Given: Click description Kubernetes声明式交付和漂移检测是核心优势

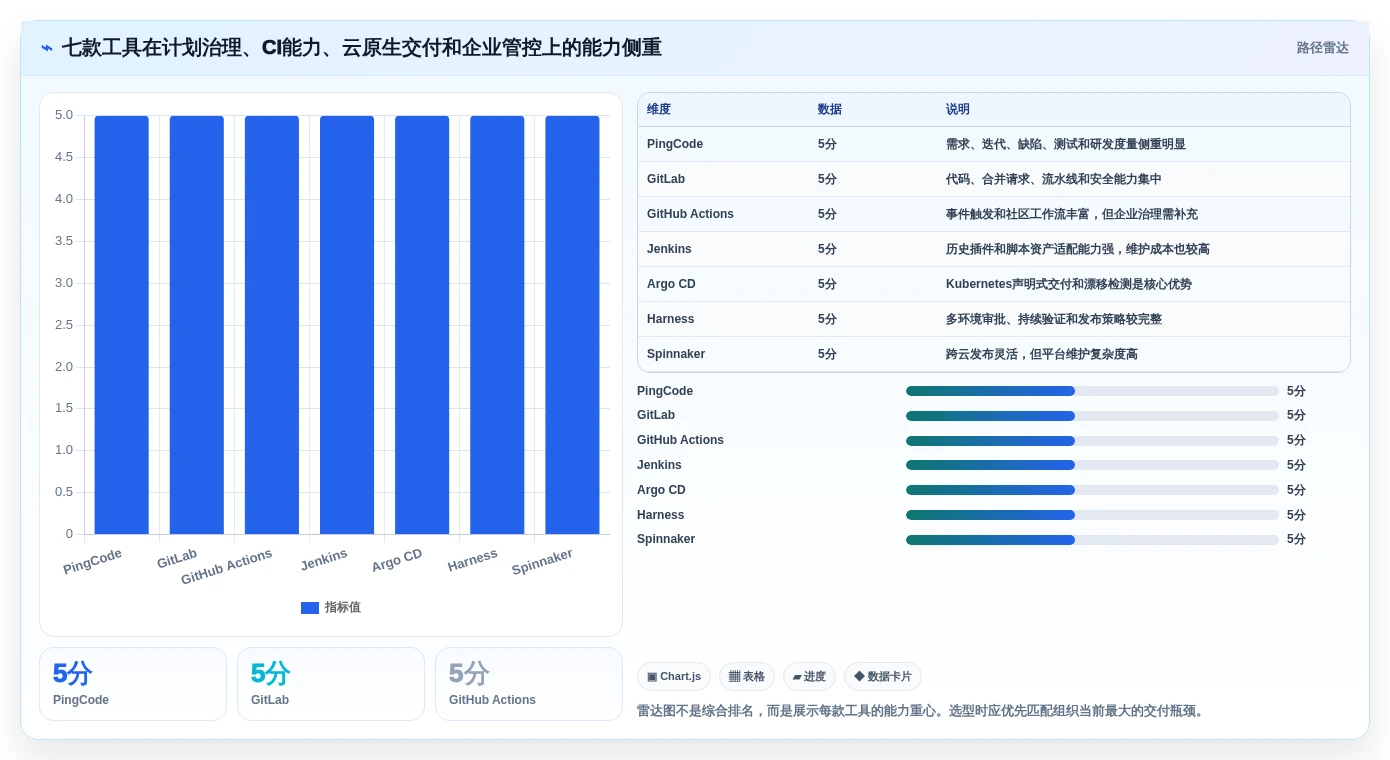Looking at the screenshot, I should (1069, 284).
